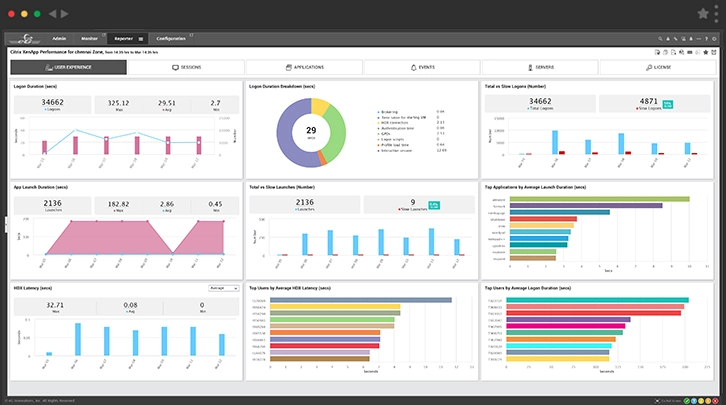Click the purple second bar in Top Applications chart
Screen dimensions: 726x405
click(x=586, y=206)
